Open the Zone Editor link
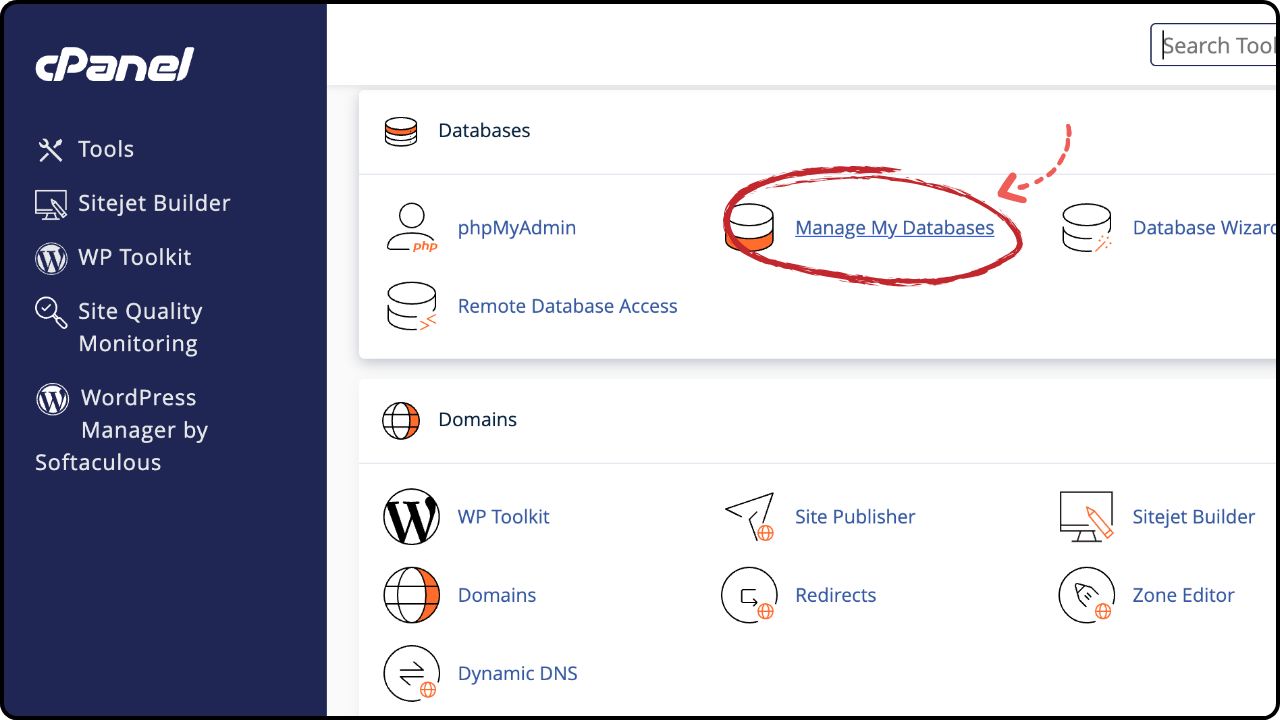 [1184, 595]
